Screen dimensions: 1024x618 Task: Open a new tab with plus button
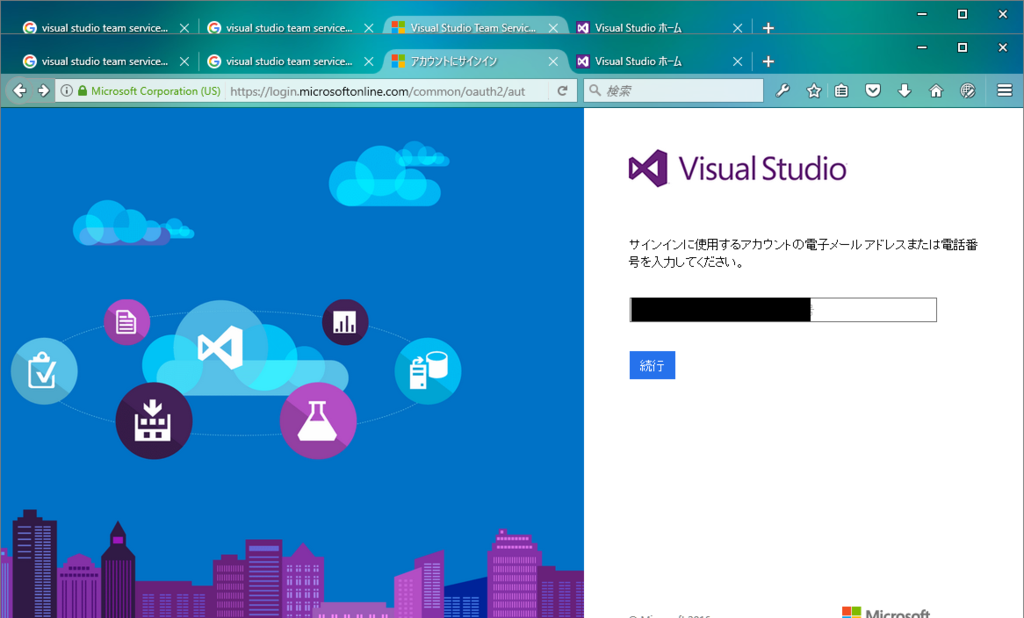[768, 61]
